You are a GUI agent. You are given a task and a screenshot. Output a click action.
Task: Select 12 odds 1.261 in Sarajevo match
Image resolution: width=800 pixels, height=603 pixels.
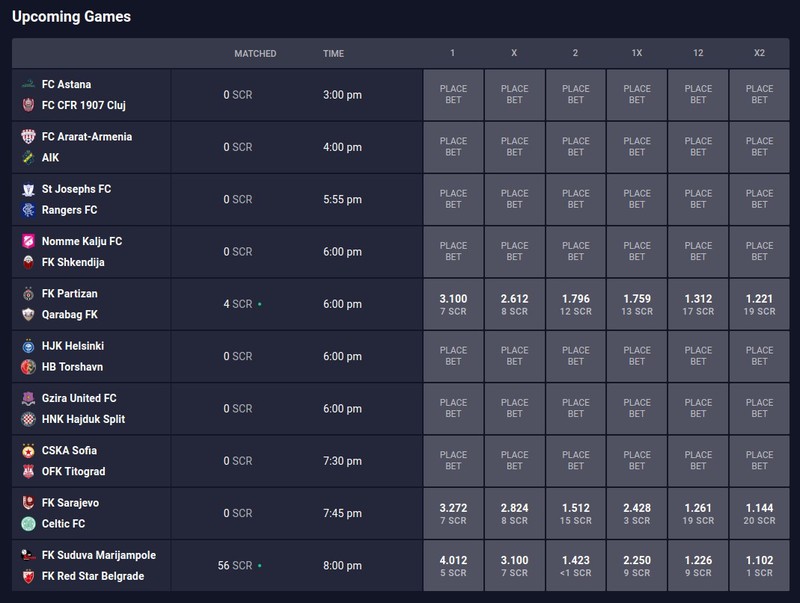(x=698, y=513)
